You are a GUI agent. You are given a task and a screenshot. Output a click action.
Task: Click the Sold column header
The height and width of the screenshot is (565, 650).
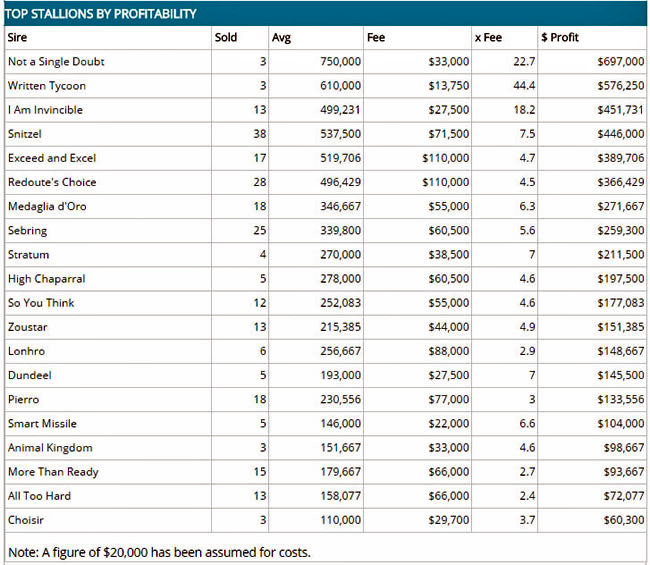[x=225, y=38]
